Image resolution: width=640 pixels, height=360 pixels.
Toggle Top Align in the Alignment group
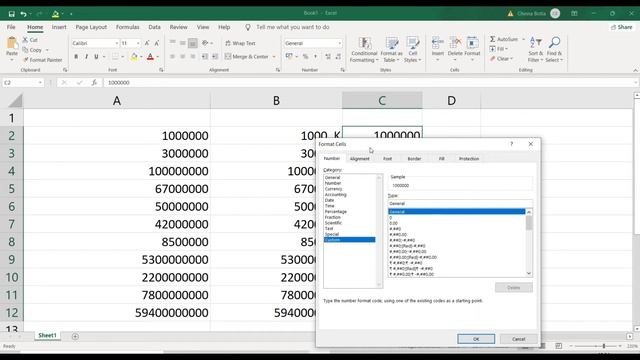(173, 43)
